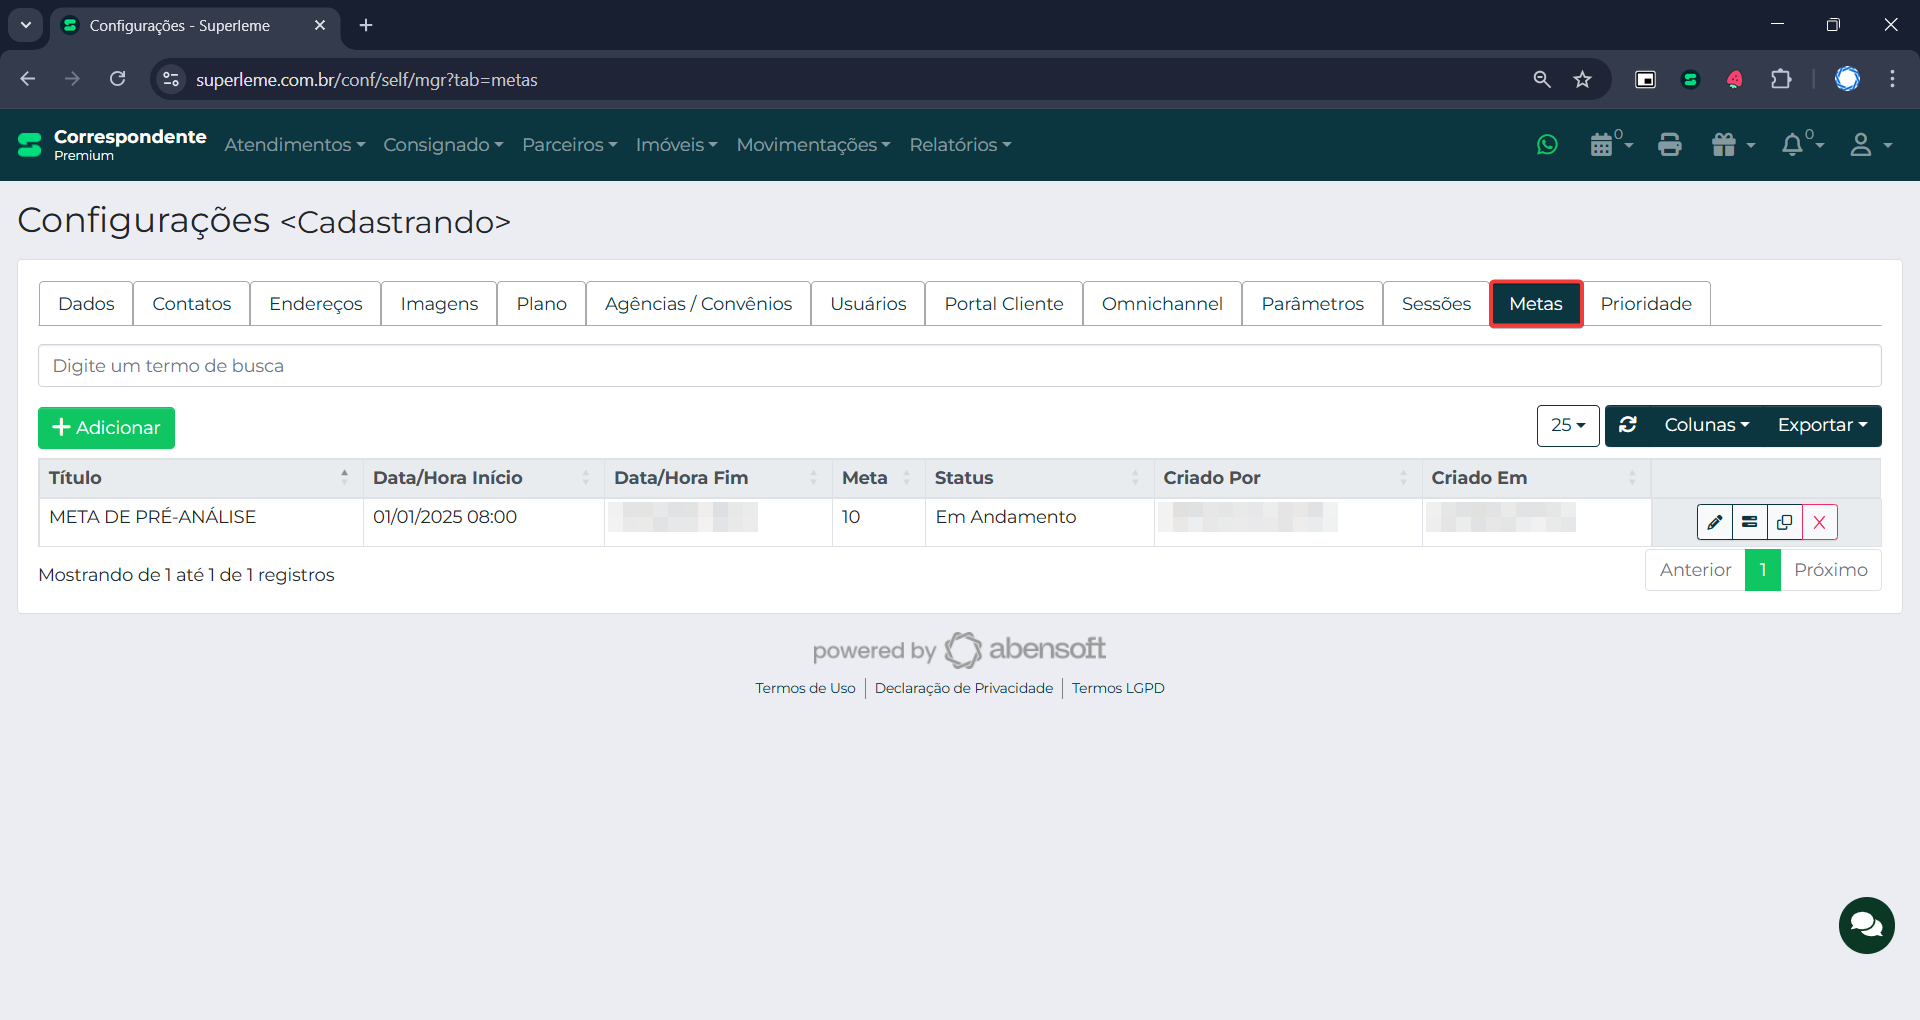This screenshot has height=1020, width=1920.
Task: Expand the 25 rows-per-page dropdown
Action: [1567, 426]
